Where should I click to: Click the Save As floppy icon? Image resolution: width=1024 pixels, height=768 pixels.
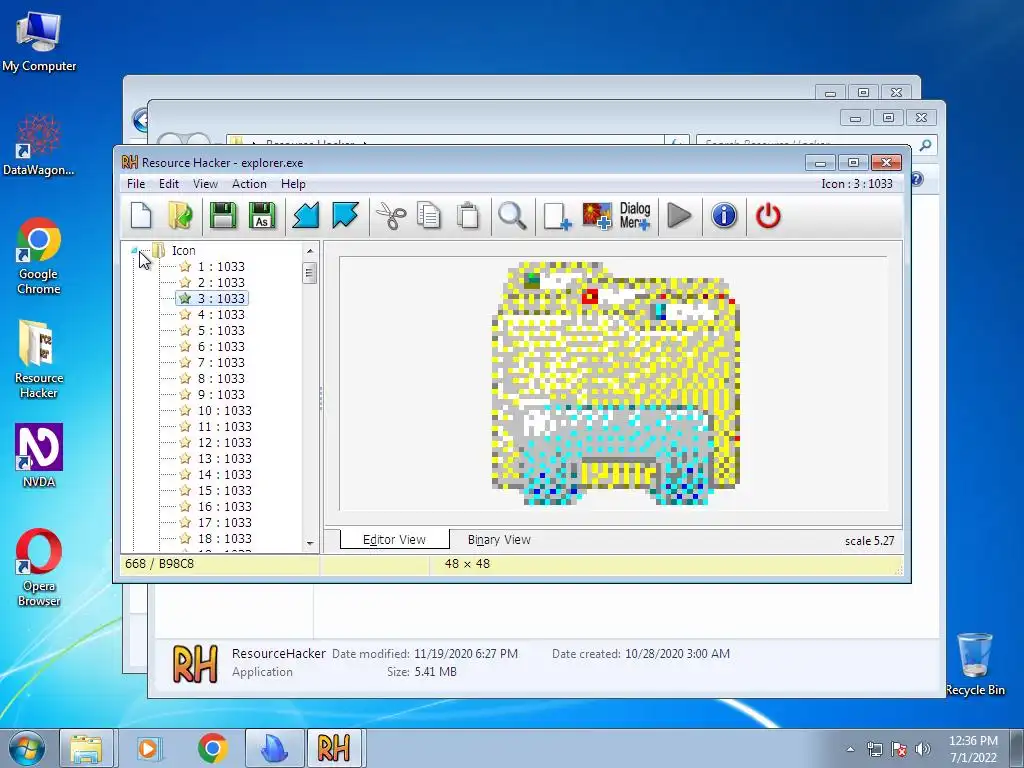(x=262, y=216)
